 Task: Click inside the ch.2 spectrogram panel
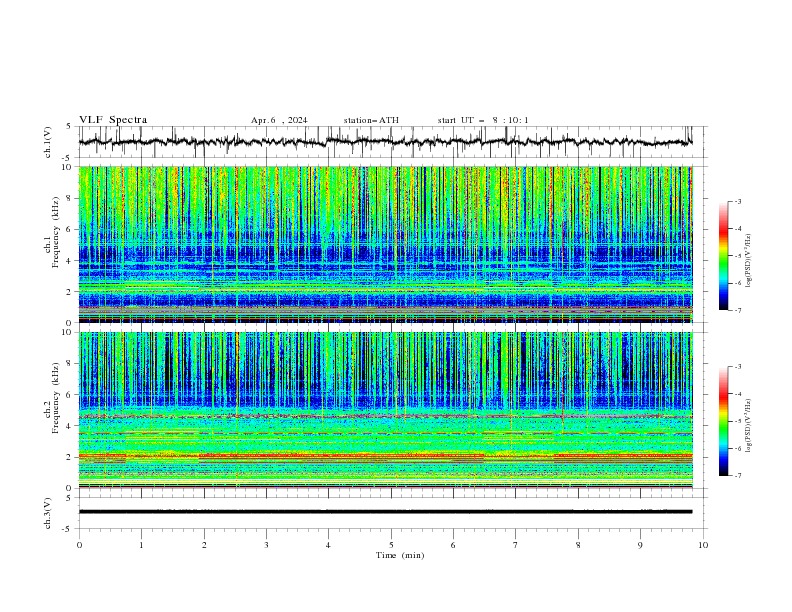pyautogui.click(x=385, y=410)
